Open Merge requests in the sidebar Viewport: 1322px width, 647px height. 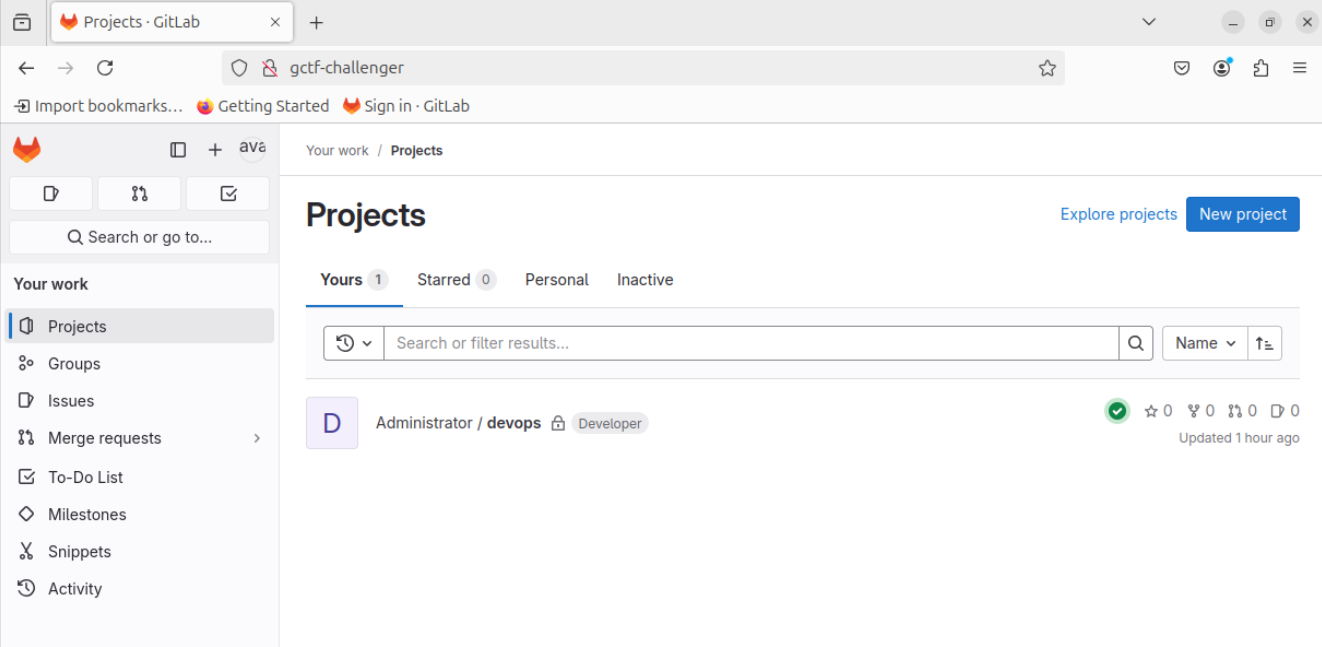point(140,438)
